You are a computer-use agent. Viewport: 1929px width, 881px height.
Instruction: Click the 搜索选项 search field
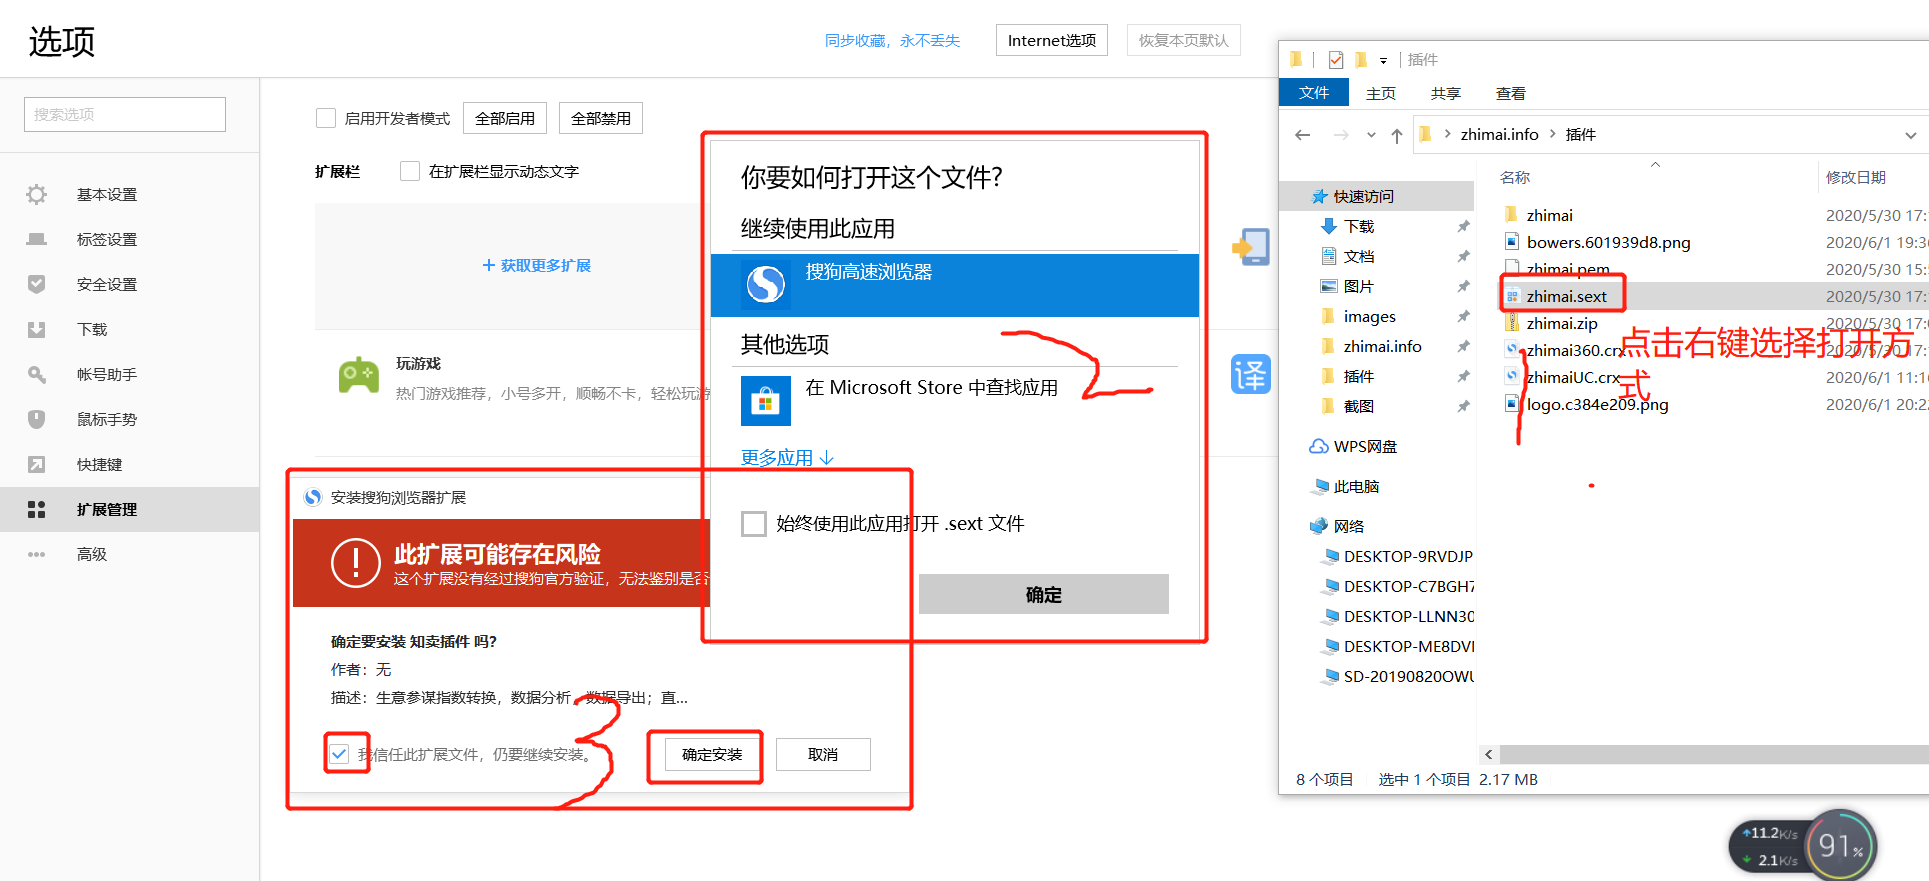pos(125,114)
